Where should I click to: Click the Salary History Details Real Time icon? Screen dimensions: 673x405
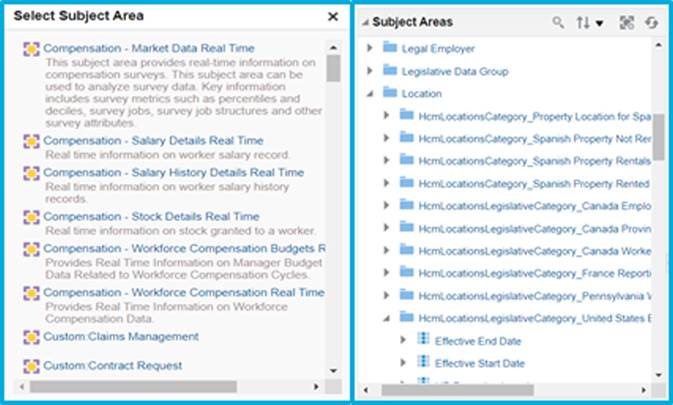tap(31, 173)
